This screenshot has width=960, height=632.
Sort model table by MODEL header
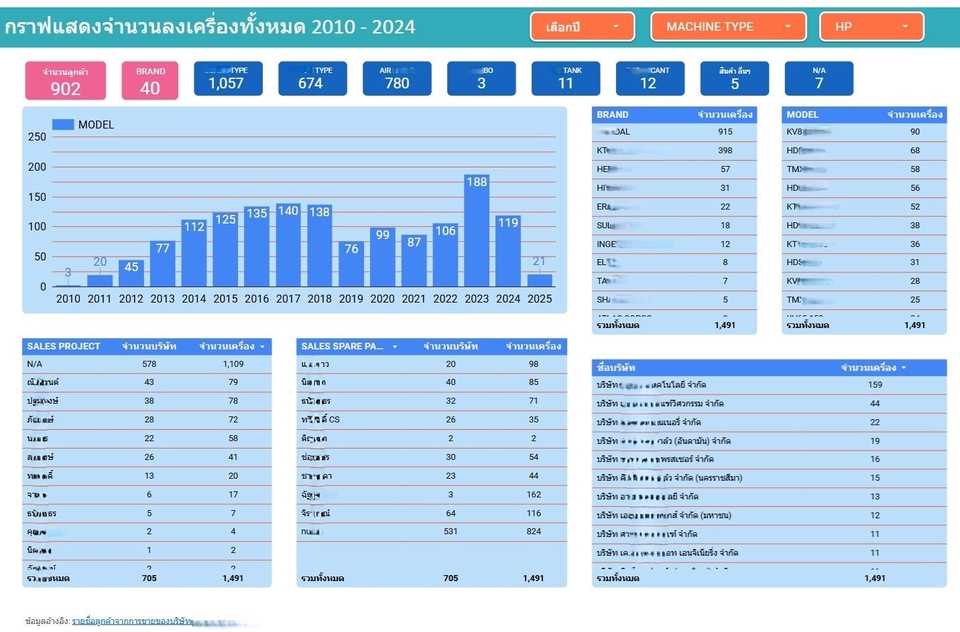802,115
